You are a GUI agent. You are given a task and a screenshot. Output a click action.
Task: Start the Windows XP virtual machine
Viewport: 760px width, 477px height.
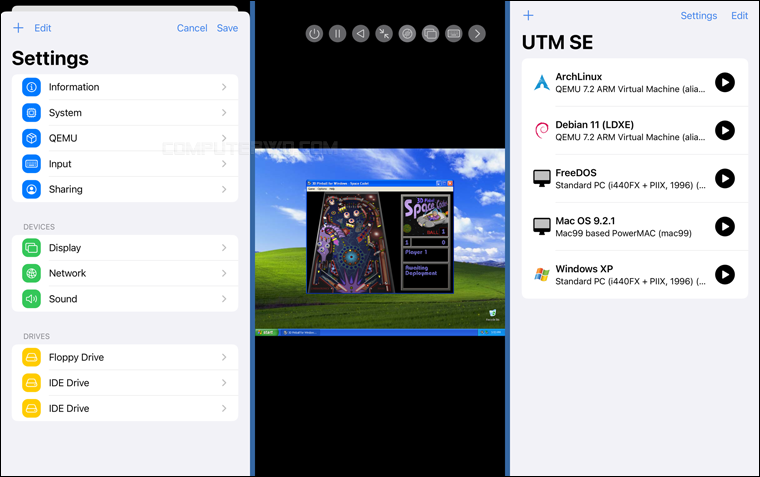coord(725,274)
